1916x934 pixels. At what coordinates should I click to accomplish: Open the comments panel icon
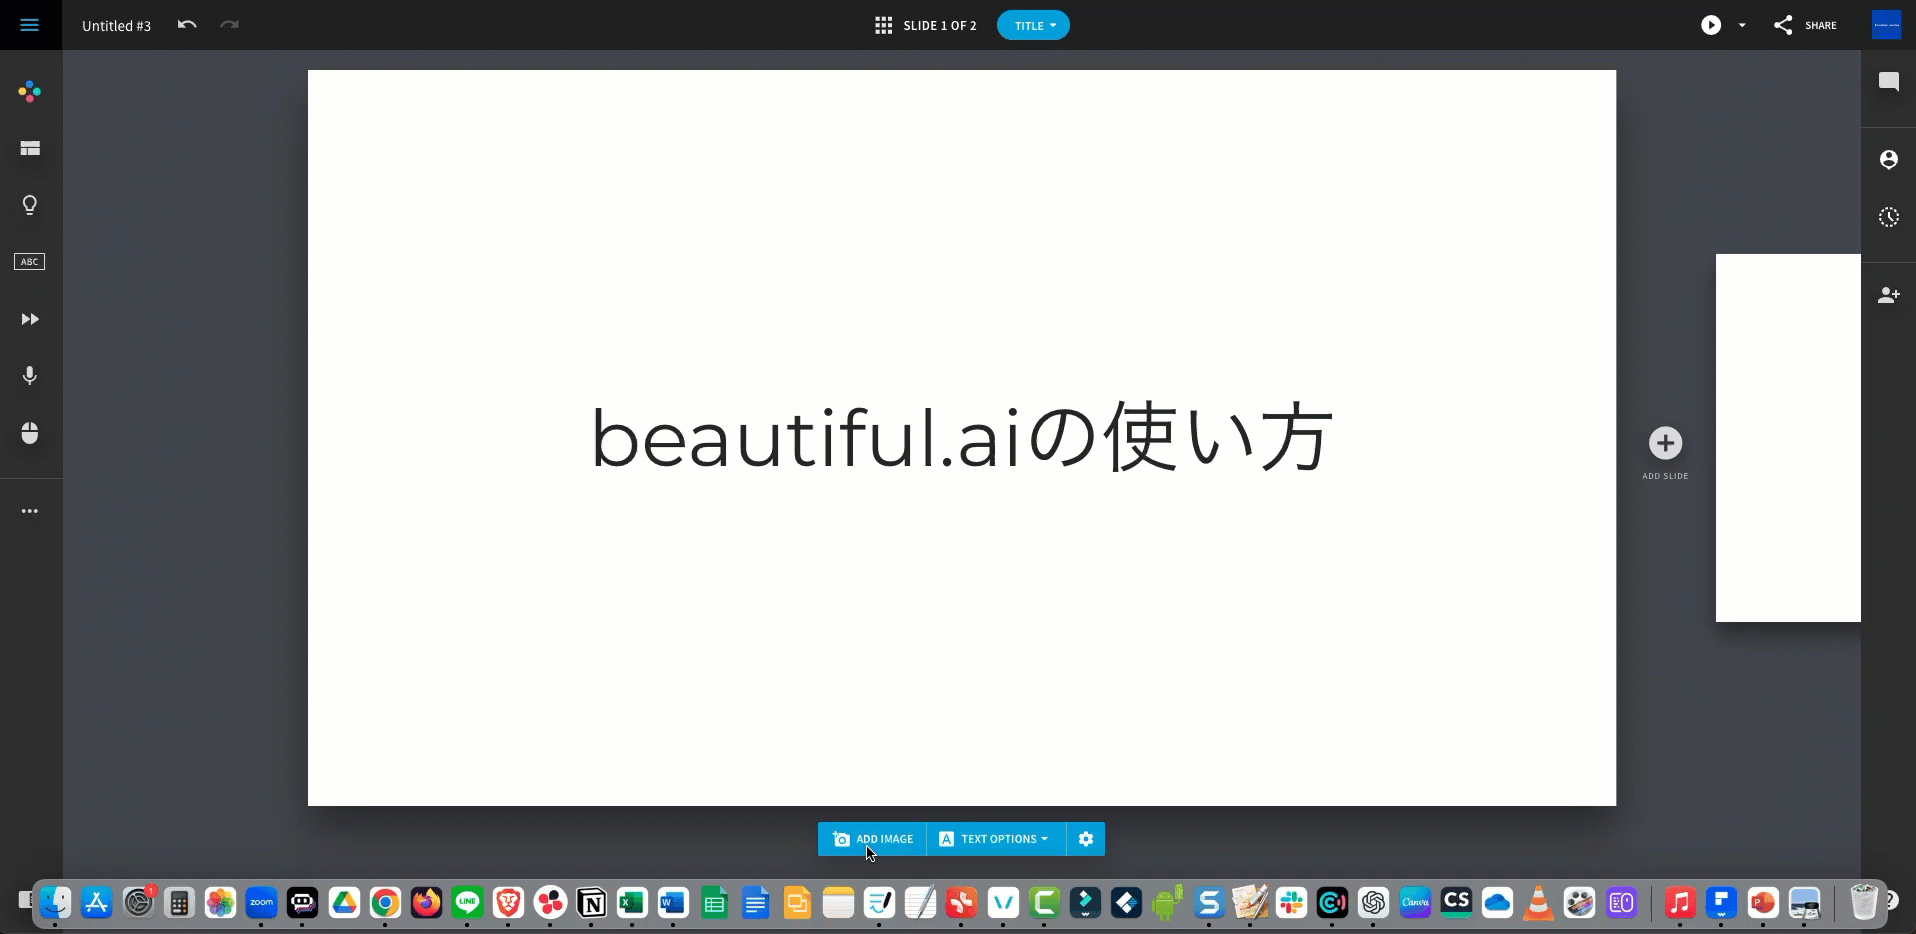click(x=1888, y=82)
